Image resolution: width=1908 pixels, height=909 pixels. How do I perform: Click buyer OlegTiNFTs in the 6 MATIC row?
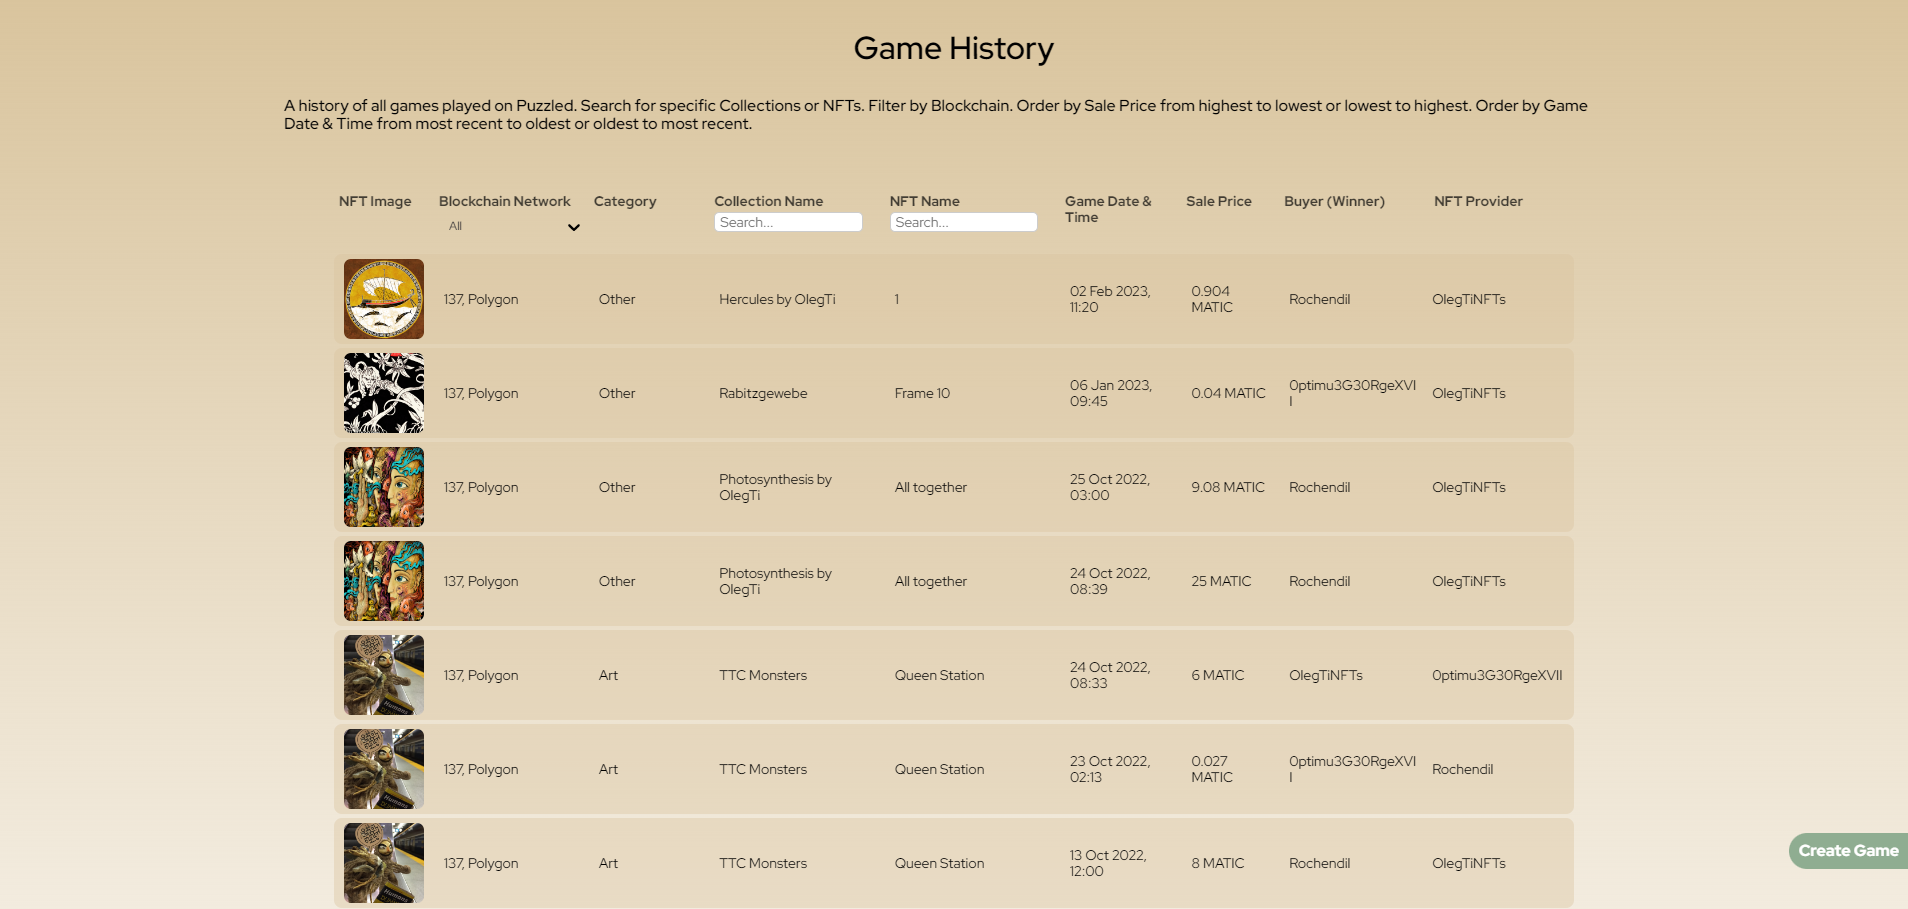(x=1326, y=675)
